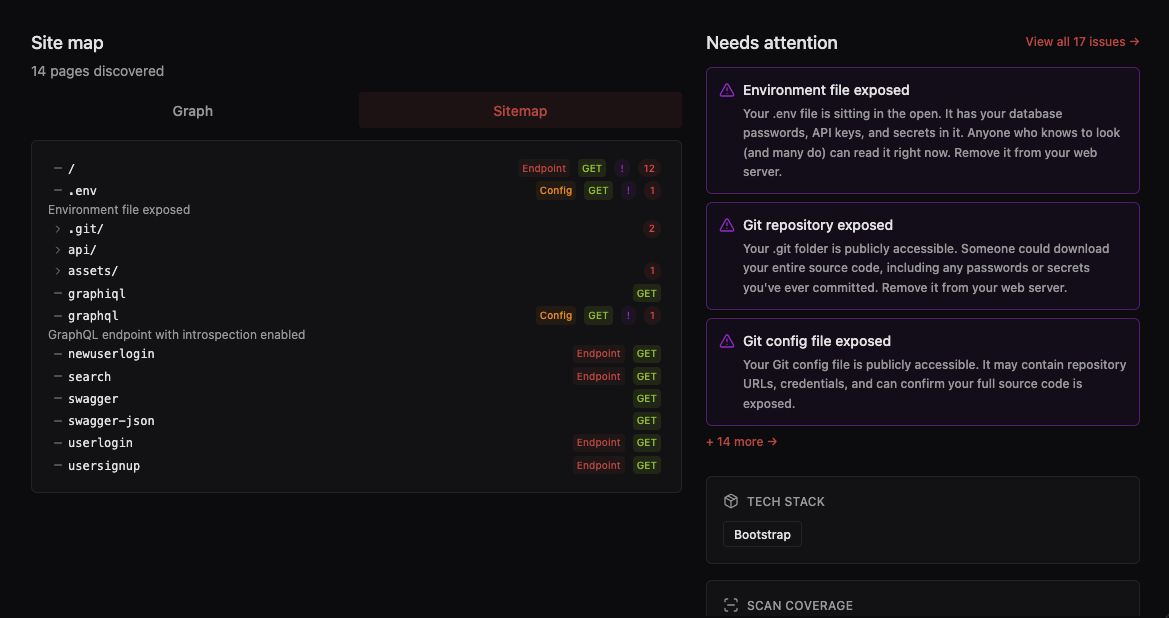Click the purple exclamation badge on the .env row

tap(628, 190)
